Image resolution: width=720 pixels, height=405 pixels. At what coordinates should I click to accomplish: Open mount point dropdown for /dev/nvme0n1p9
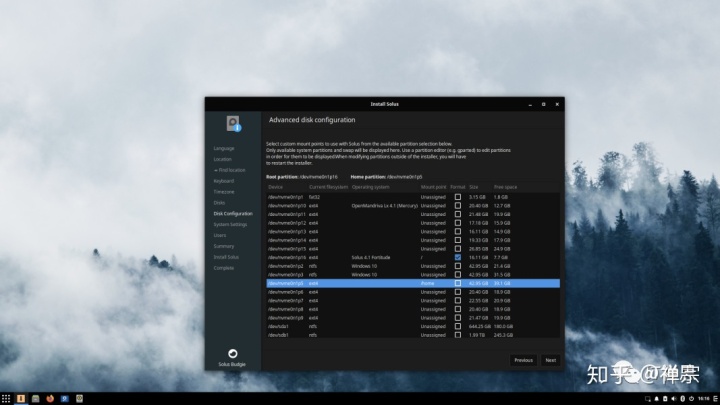[433, 318]
